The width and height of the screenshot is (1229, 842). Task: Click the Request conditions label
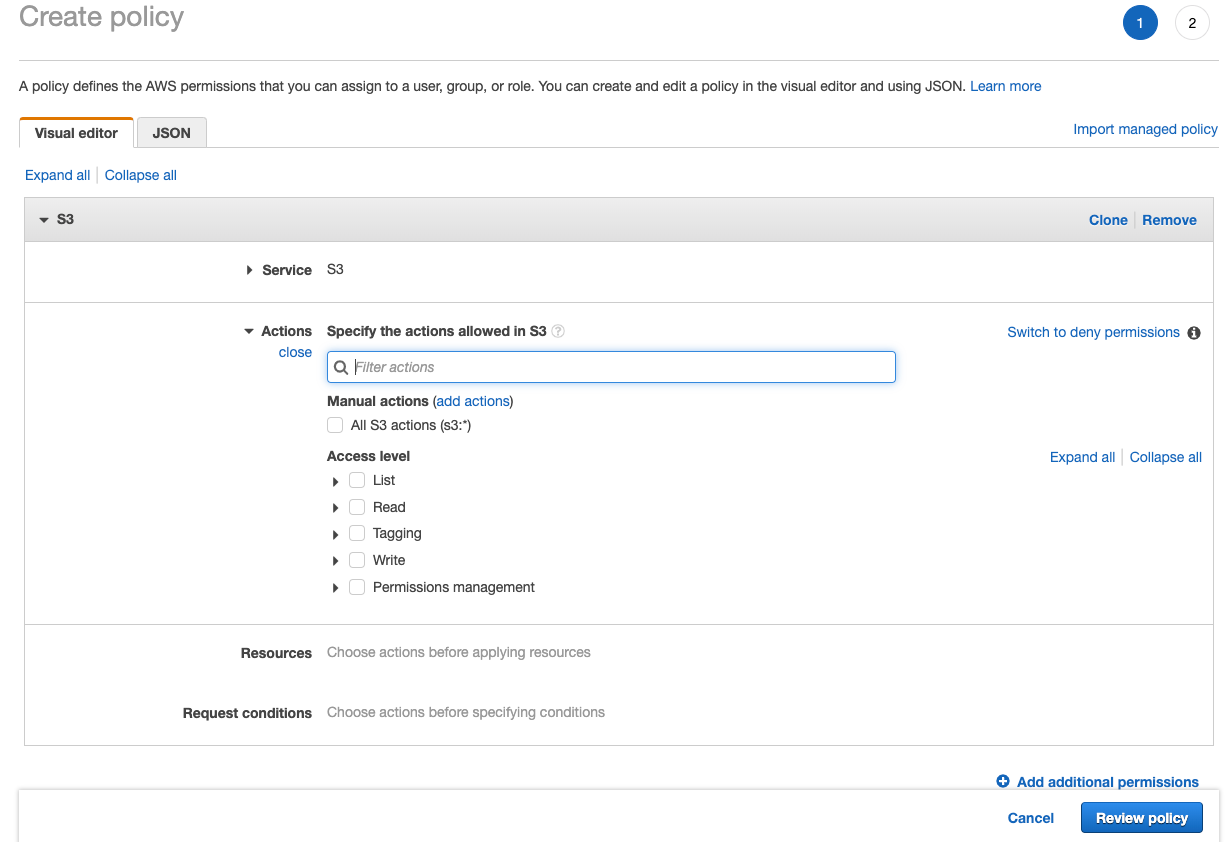point(247,713)
